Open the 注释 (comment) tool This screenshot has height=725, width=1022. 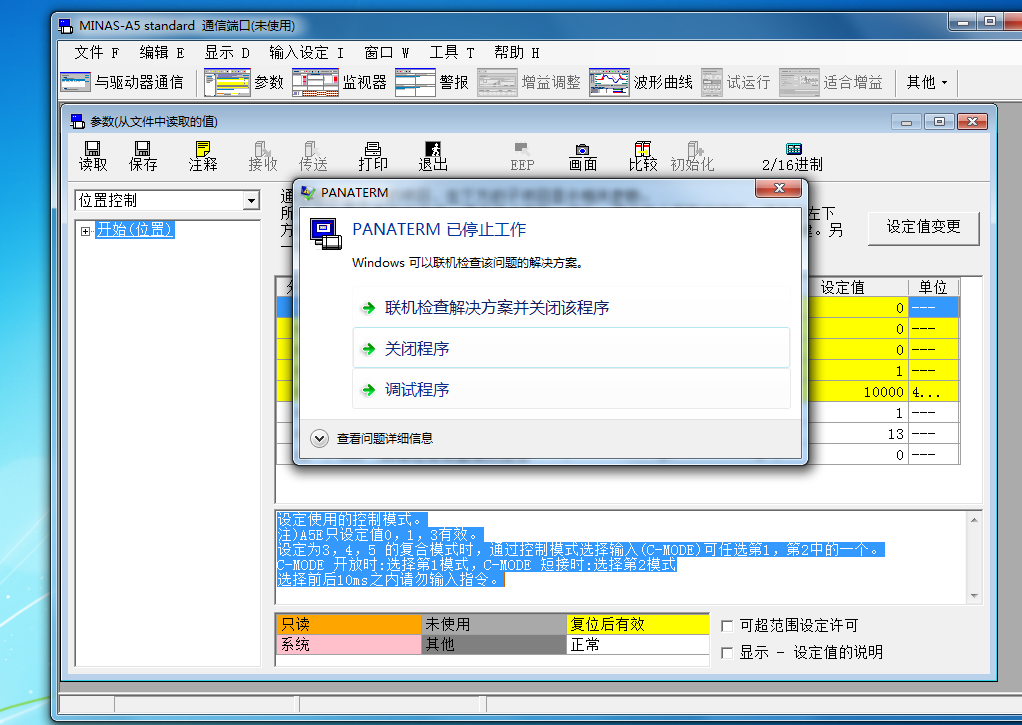203,155
